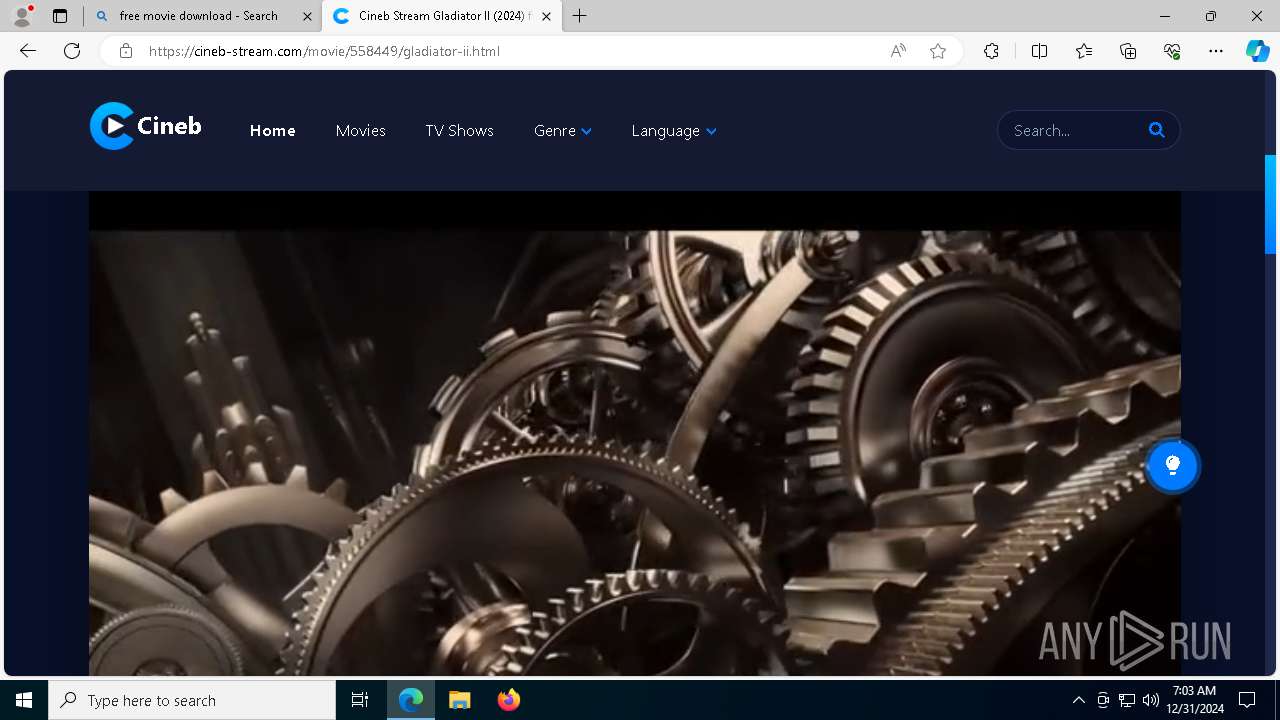Click the page vertical scrollbar
Viewport: 1280px width, 720px height.
(1271, 204)
